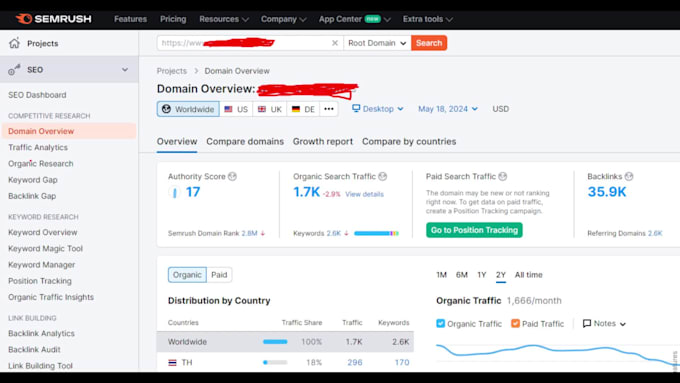Select the 1M time range
The width and height of the screenshot is (680, 383).
point(441,275)
